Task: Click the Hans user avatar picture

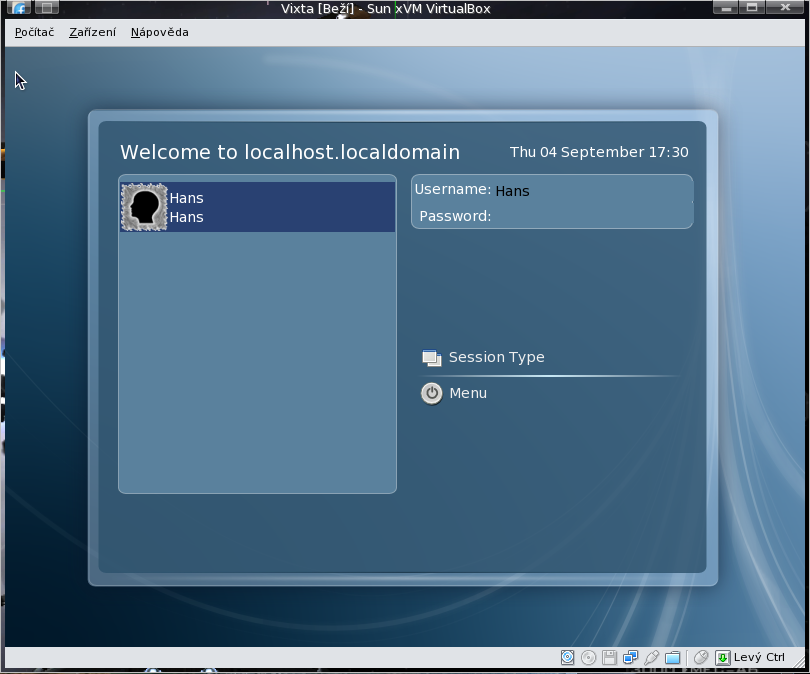Action: tap(144, 207)
